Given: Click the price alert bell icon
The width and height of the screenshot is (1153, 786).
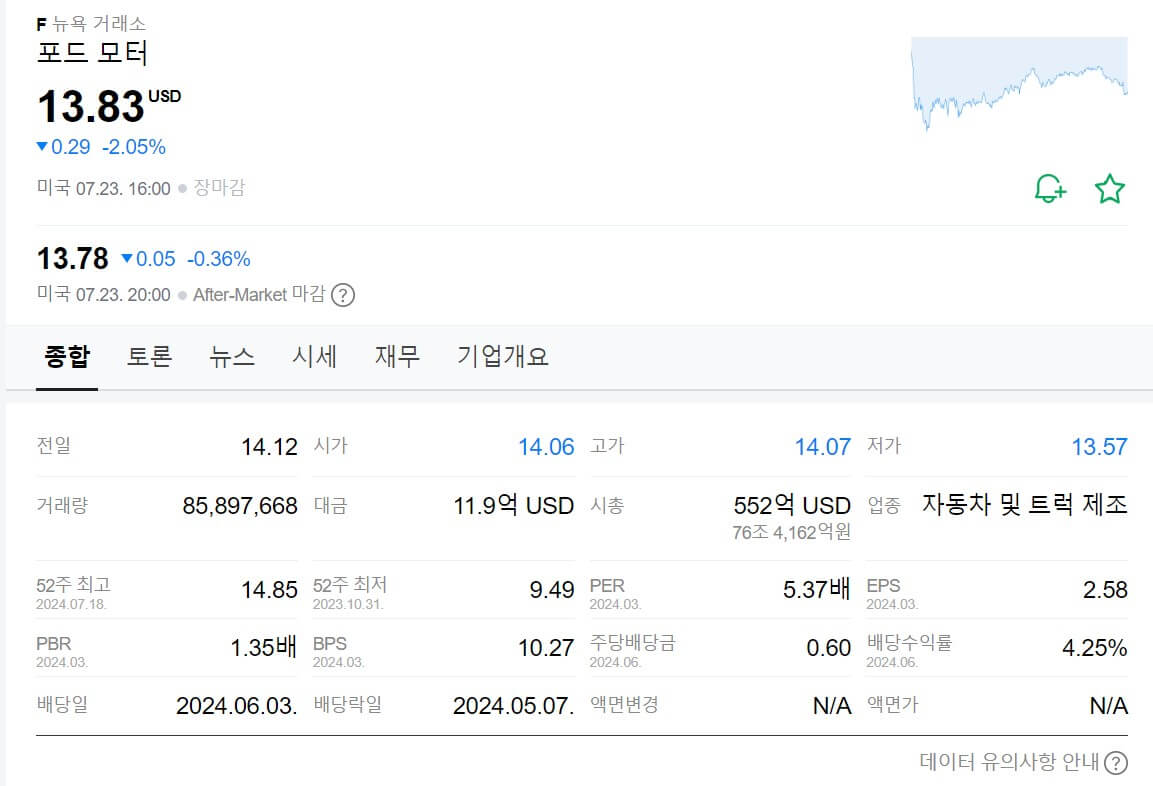Looking at the screenshot, I should (1048, 188).
